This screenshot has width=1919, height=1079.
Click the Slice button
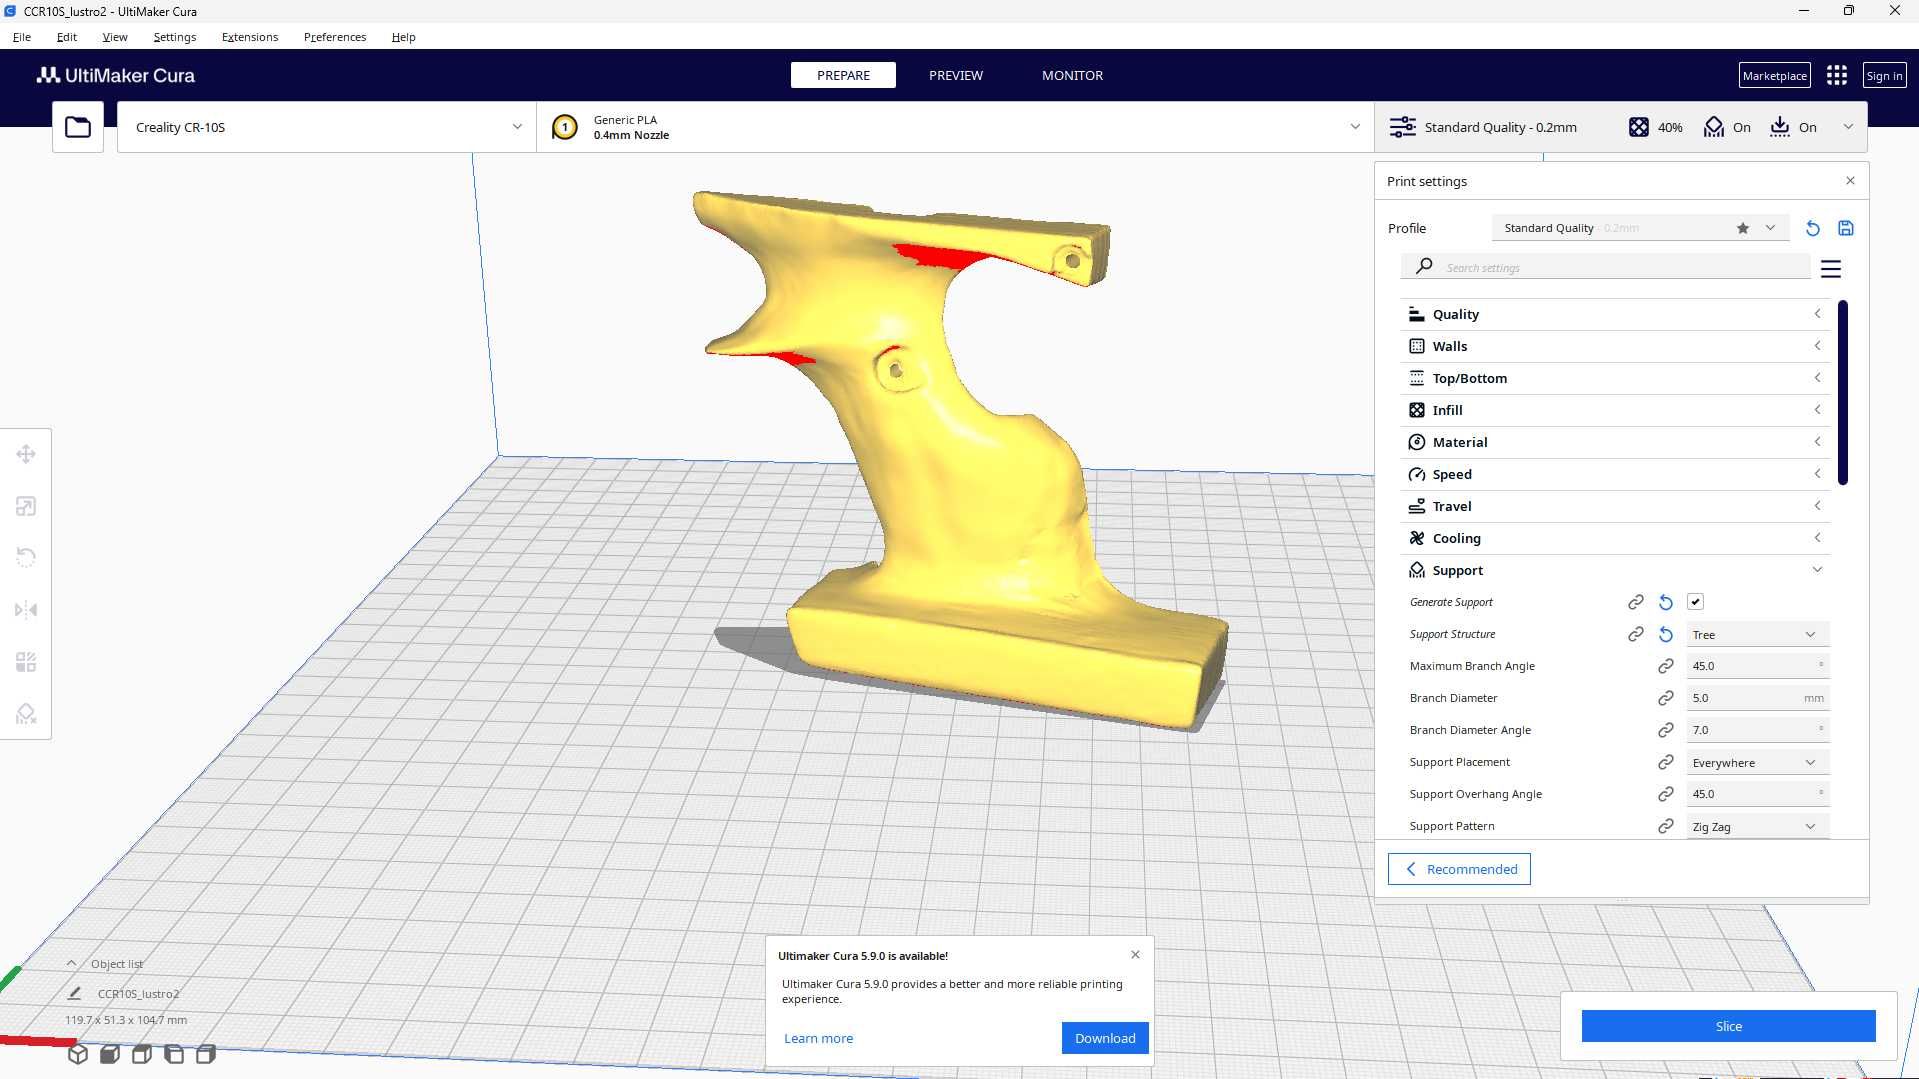tap(1728, 1026)
